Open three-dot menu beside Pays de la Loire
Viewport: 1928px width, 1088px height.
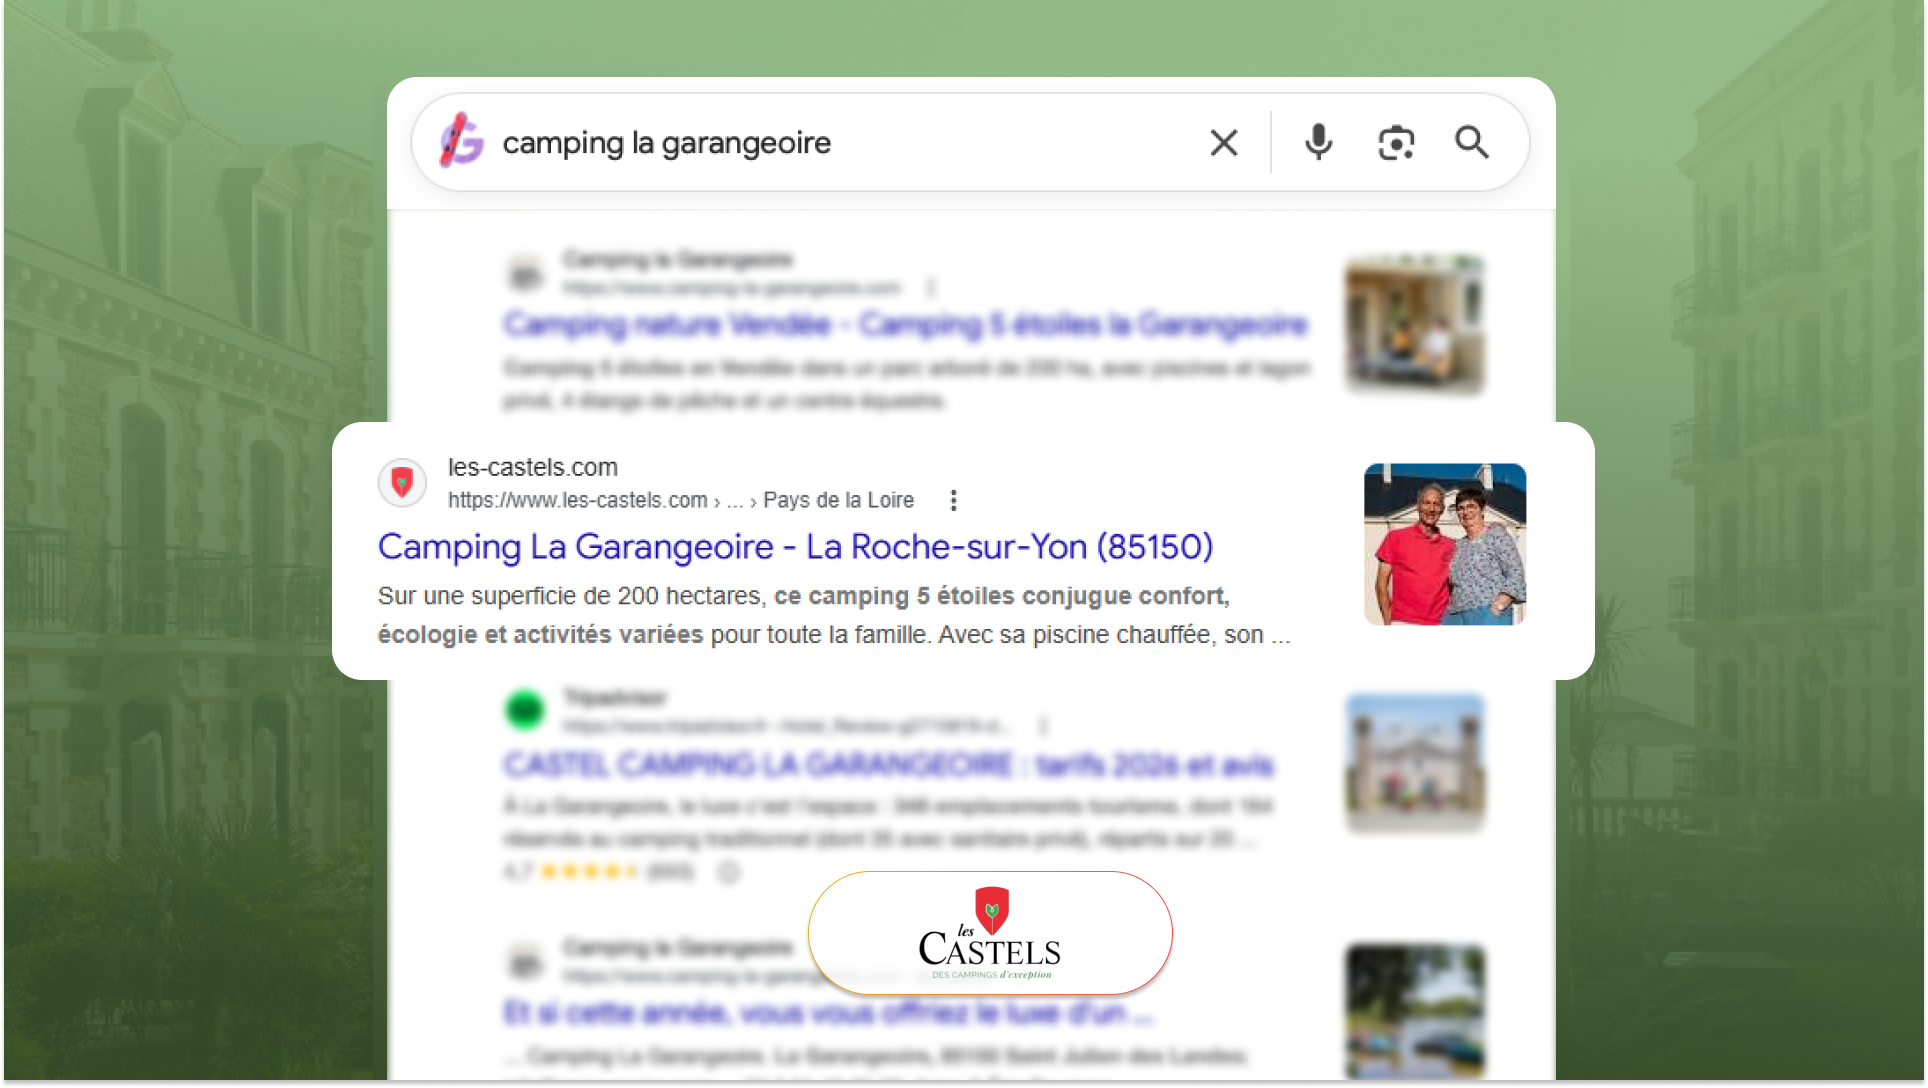pos(953,500)
